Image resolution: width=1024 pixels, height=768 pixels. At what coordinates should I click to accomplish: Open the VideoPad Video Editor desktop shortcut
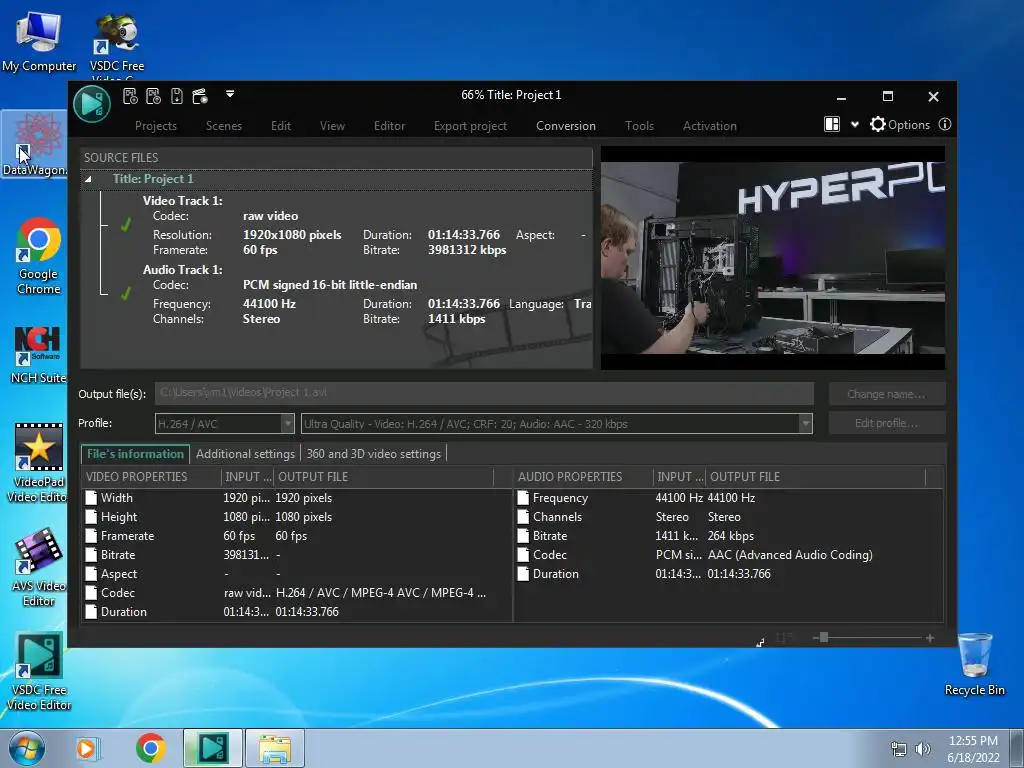37,464
